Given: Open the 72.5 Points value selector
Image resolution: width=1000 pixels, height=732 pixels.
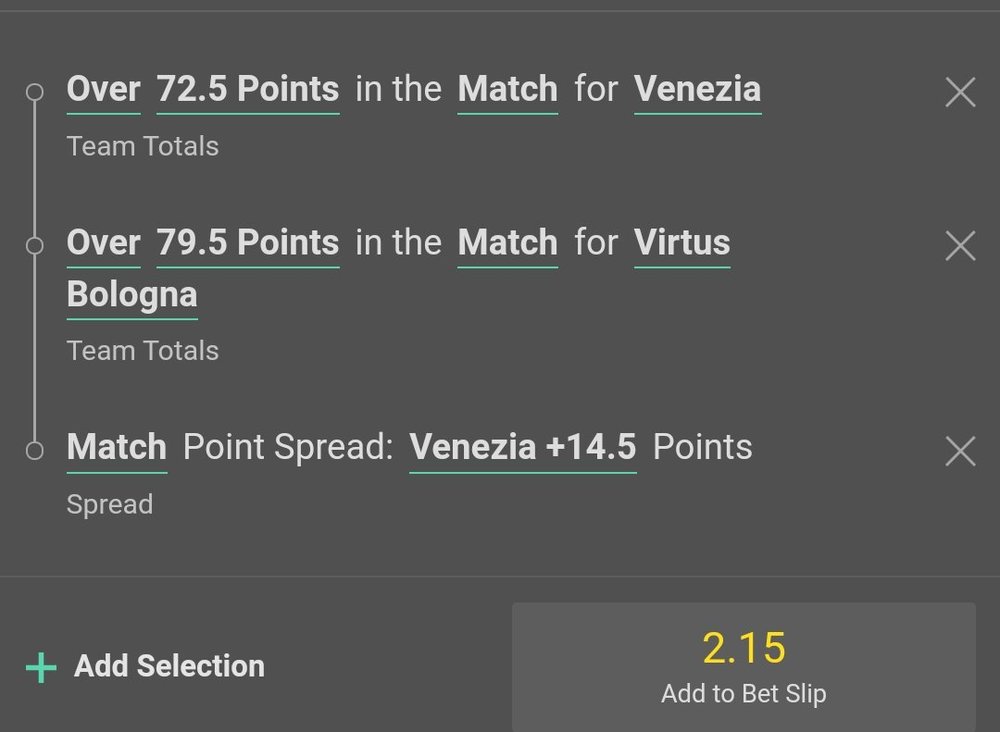Looking at the screenshot, I should 248,90.
